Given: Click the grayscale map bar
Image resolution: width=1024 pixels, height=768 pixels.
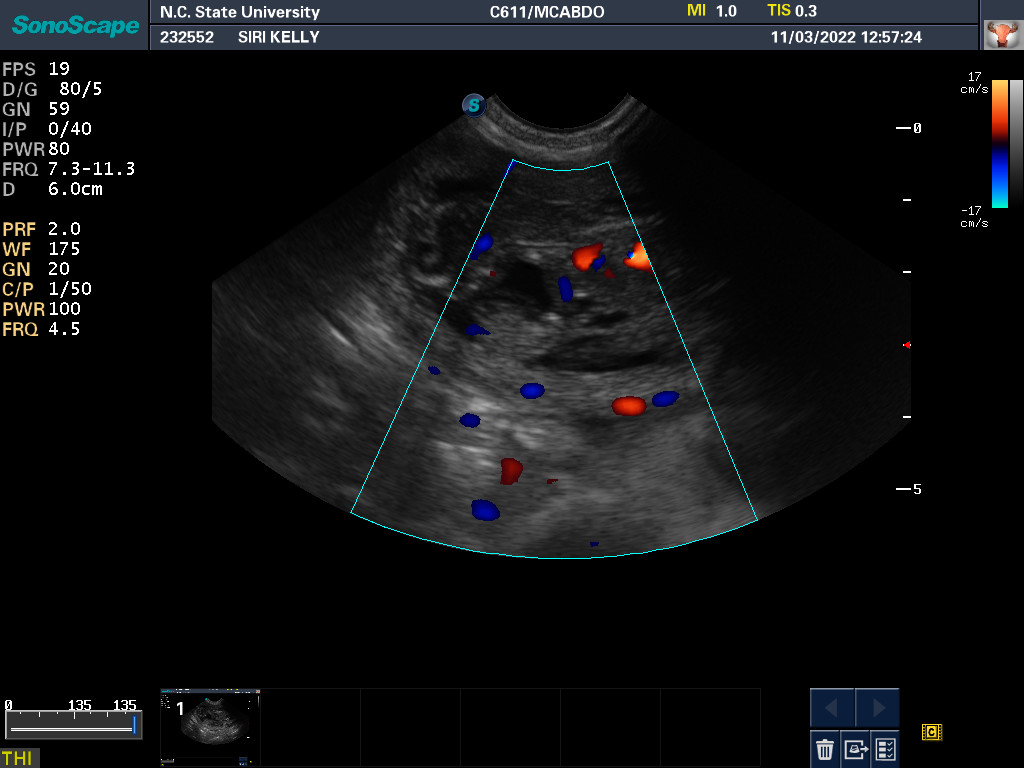Looking at the screenshot, I should tap(1016, 143).
